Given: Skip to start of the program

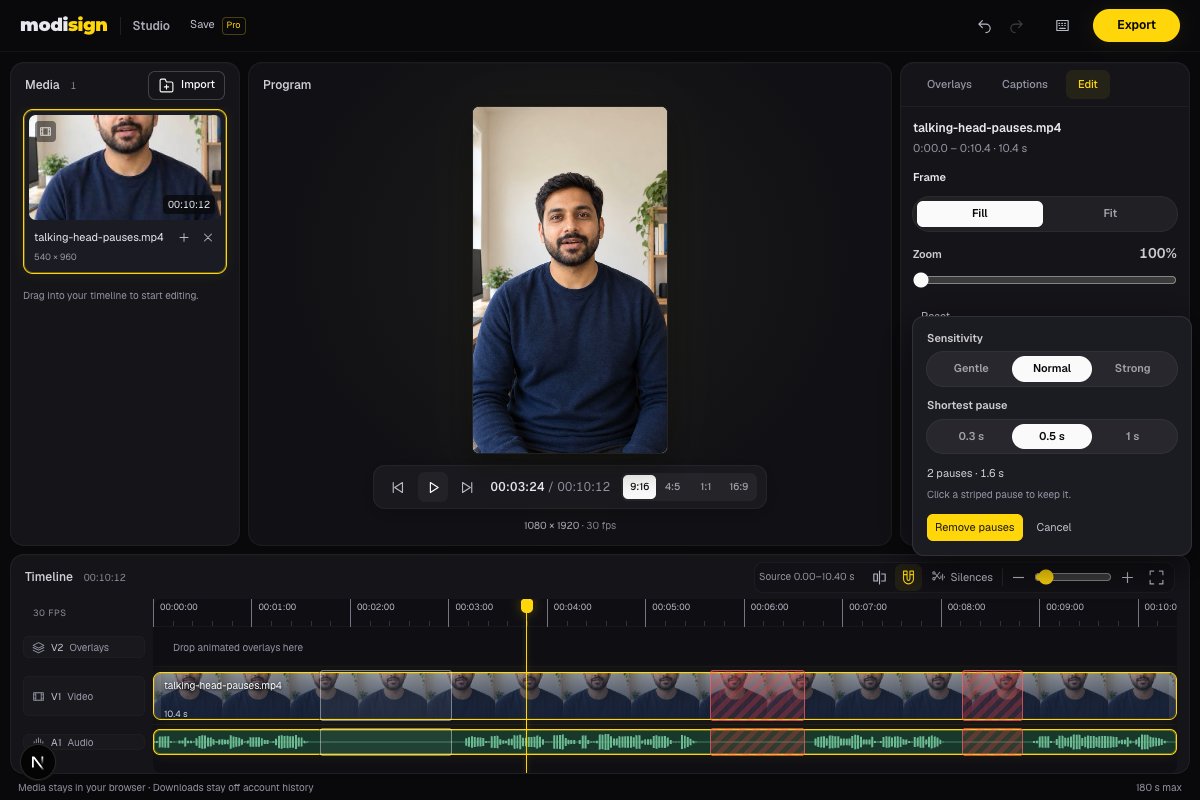Looking at the screenshot, I should point(397,487).
